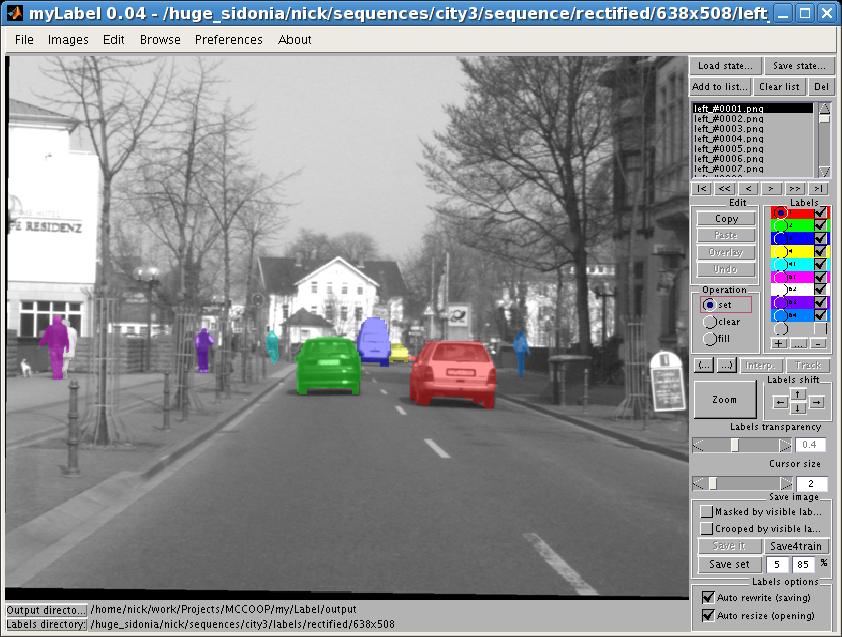Go to next image with > button
Screen dimensions: 842x637
(771, 189)
